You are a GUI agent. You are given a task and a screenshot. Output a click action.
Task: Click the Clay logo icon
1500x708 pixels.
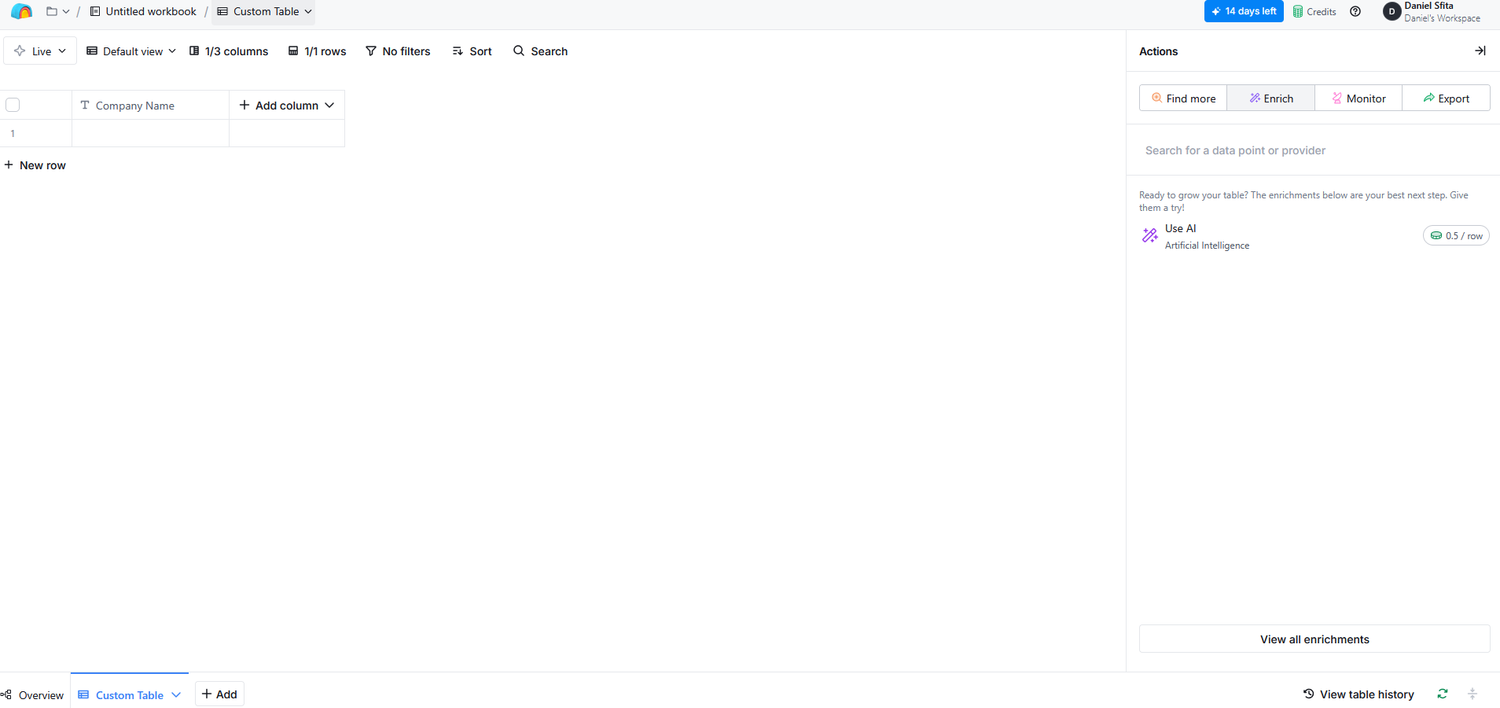[21, 11]
